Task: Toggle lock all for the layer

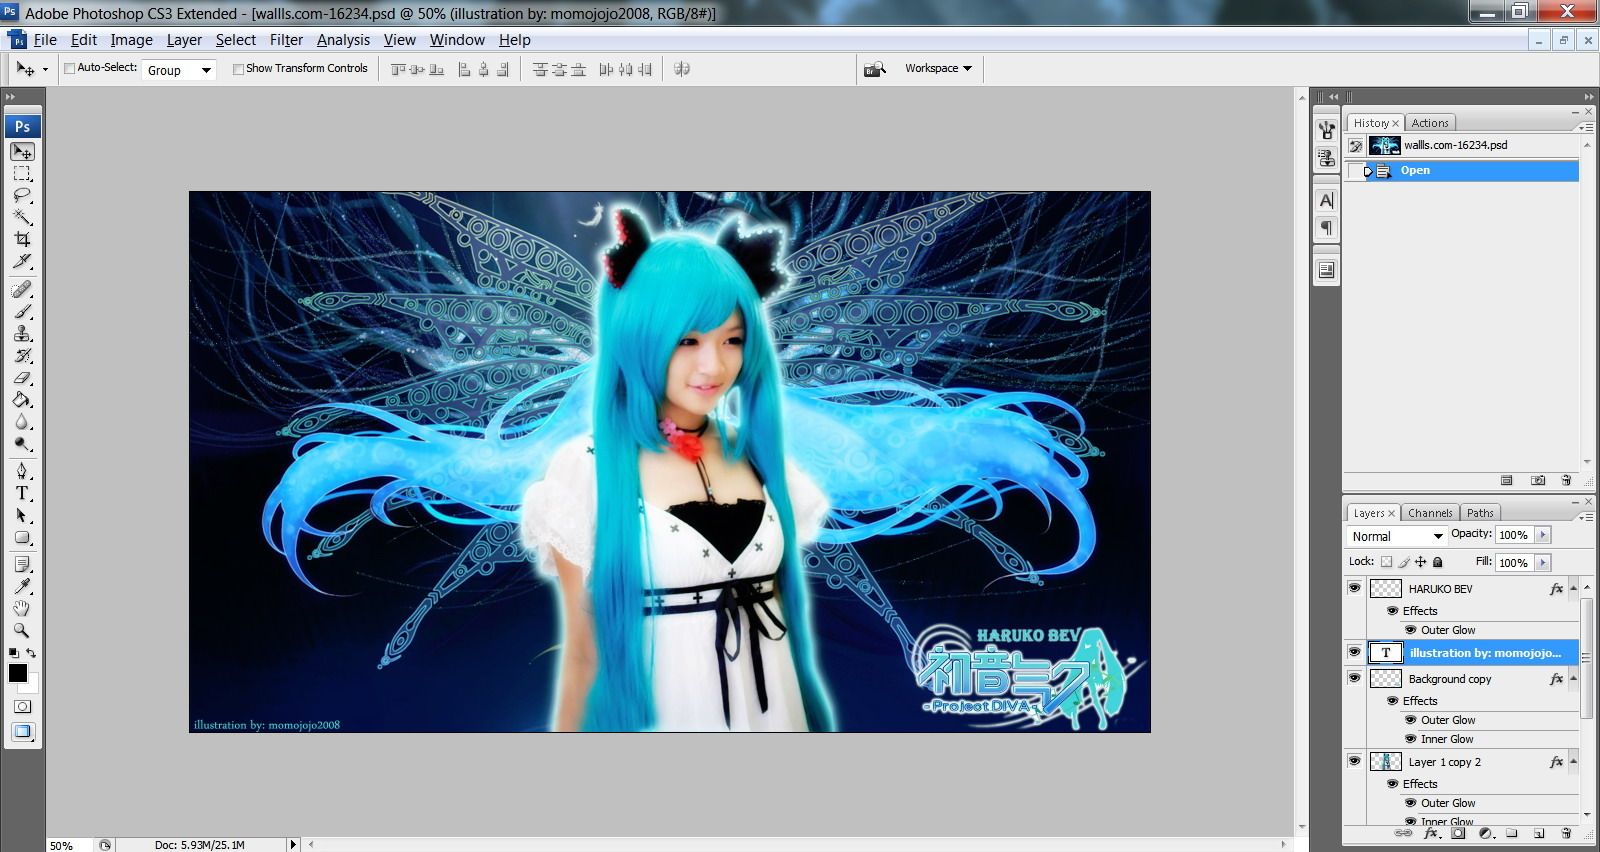Action: coord(1438,562)
